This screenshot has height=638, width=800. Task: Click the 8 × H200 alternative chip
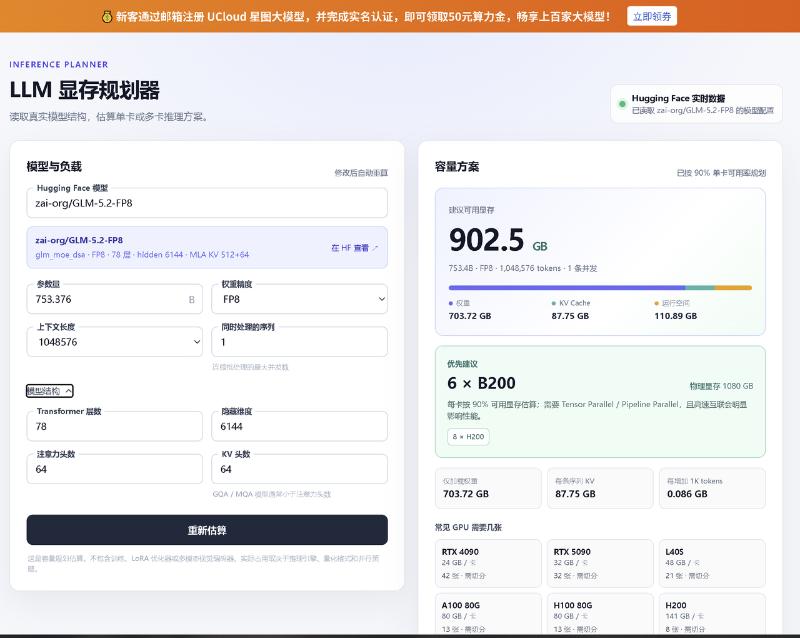(468, 436)
